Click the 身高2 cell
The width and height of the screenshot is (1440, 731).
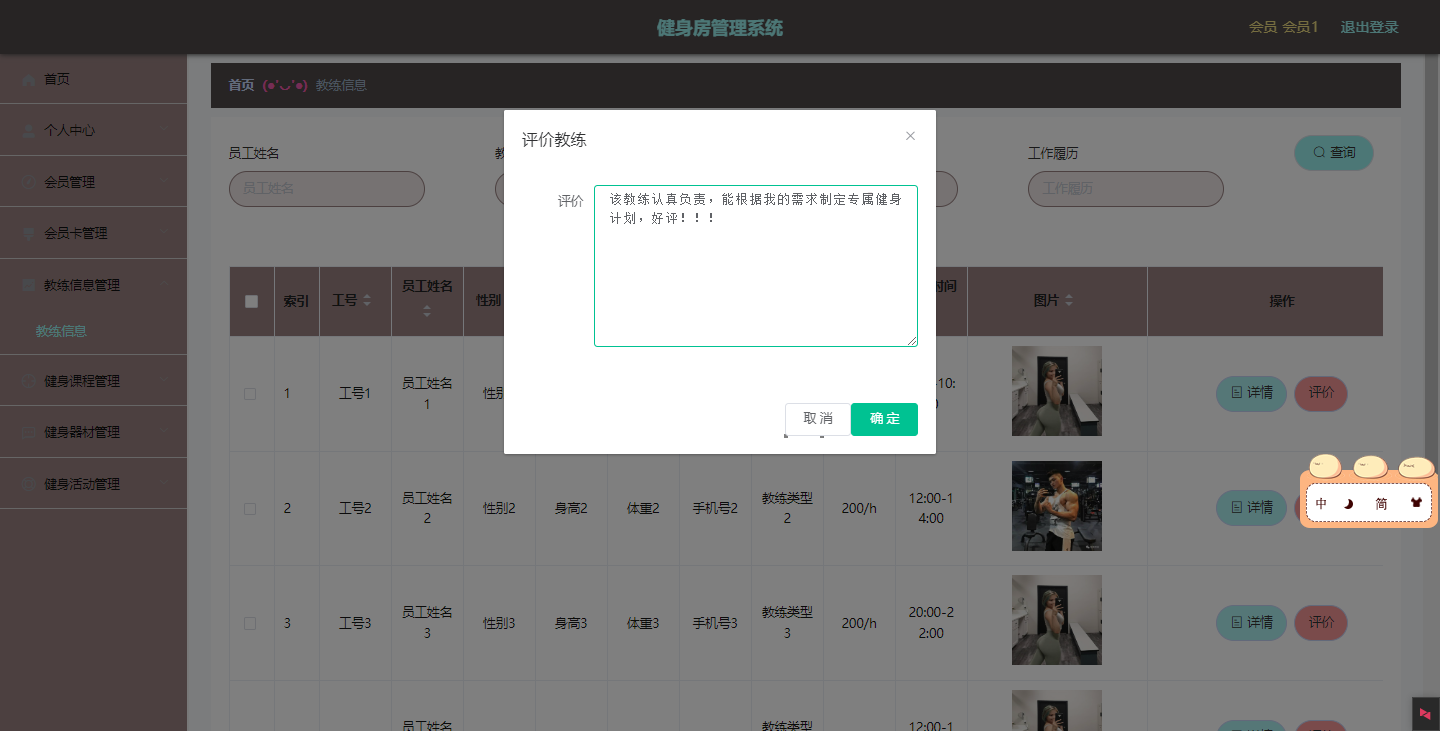pyautogui.click(x=571, y=508)
